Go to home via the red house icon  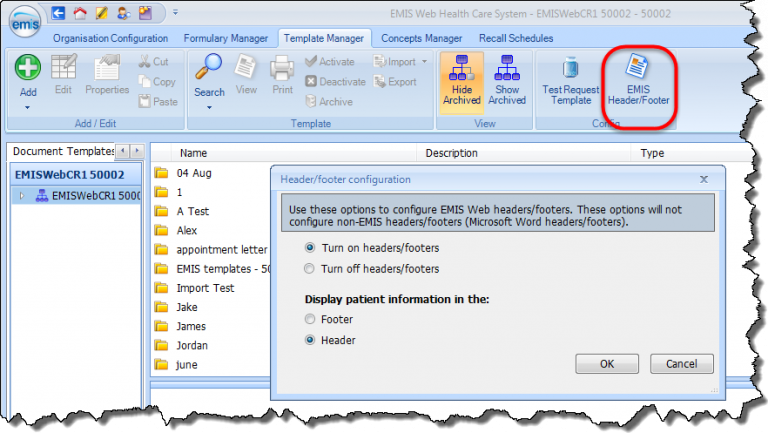80,13
